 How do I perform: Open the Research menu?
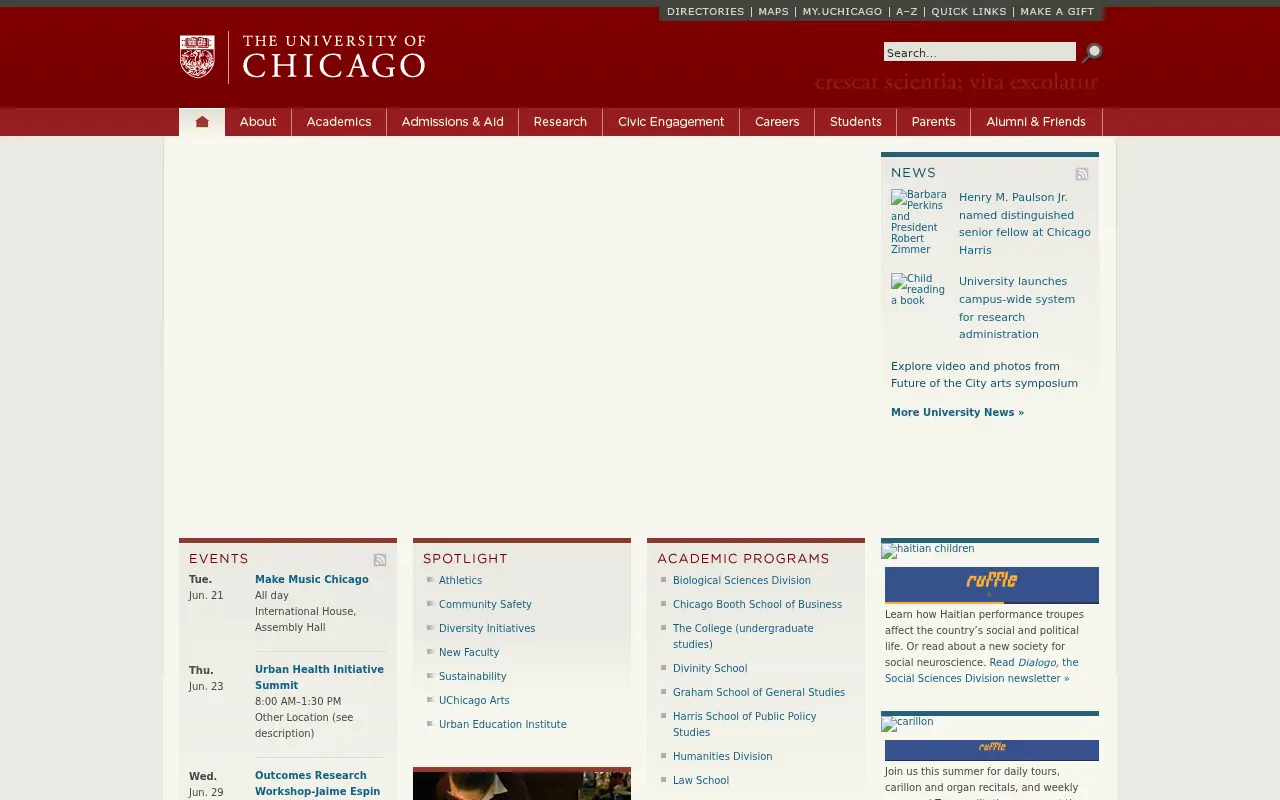tap(560, 122)
